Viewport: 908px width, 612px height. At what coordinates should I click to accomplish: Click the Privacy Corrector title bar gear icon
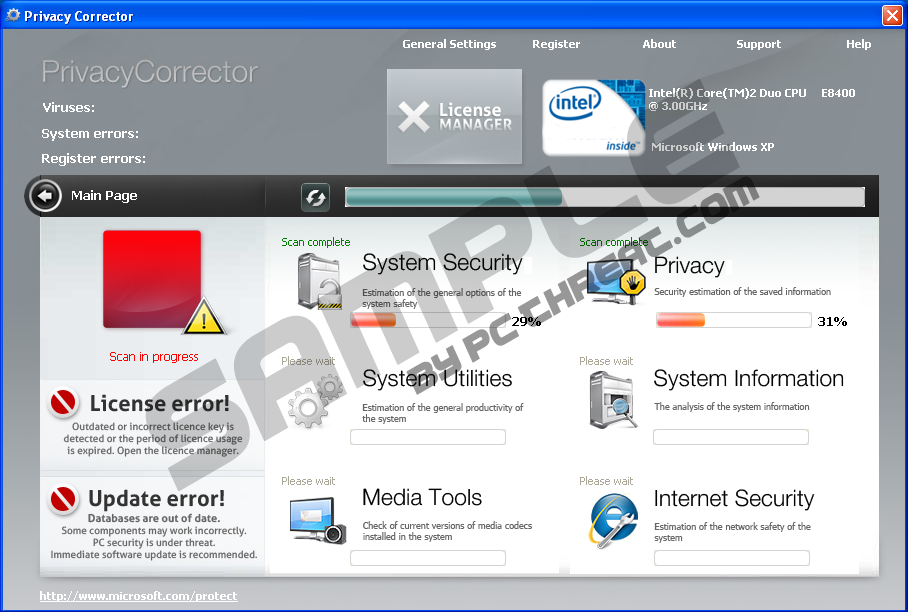tap(12, 15)
